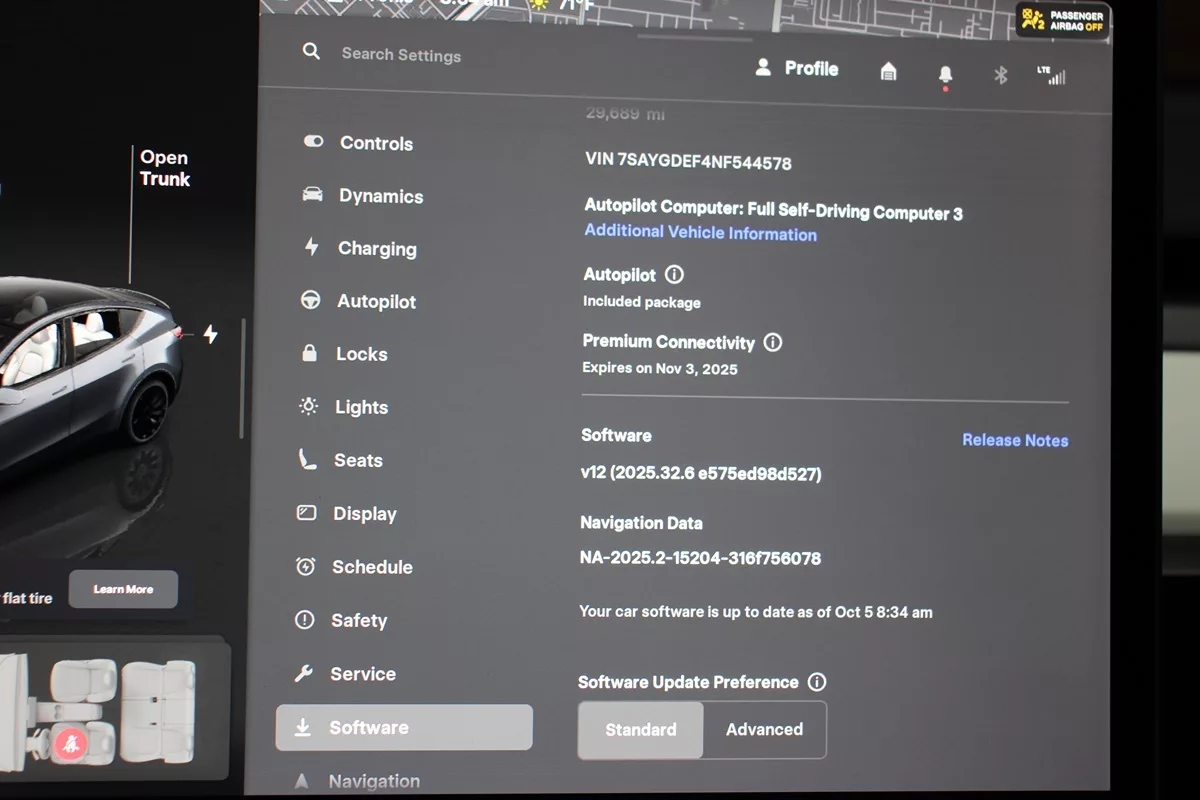This screenshot has height=800, width=1200.
Task: Select the Safety menu item
Action: (x=358, y=620)
